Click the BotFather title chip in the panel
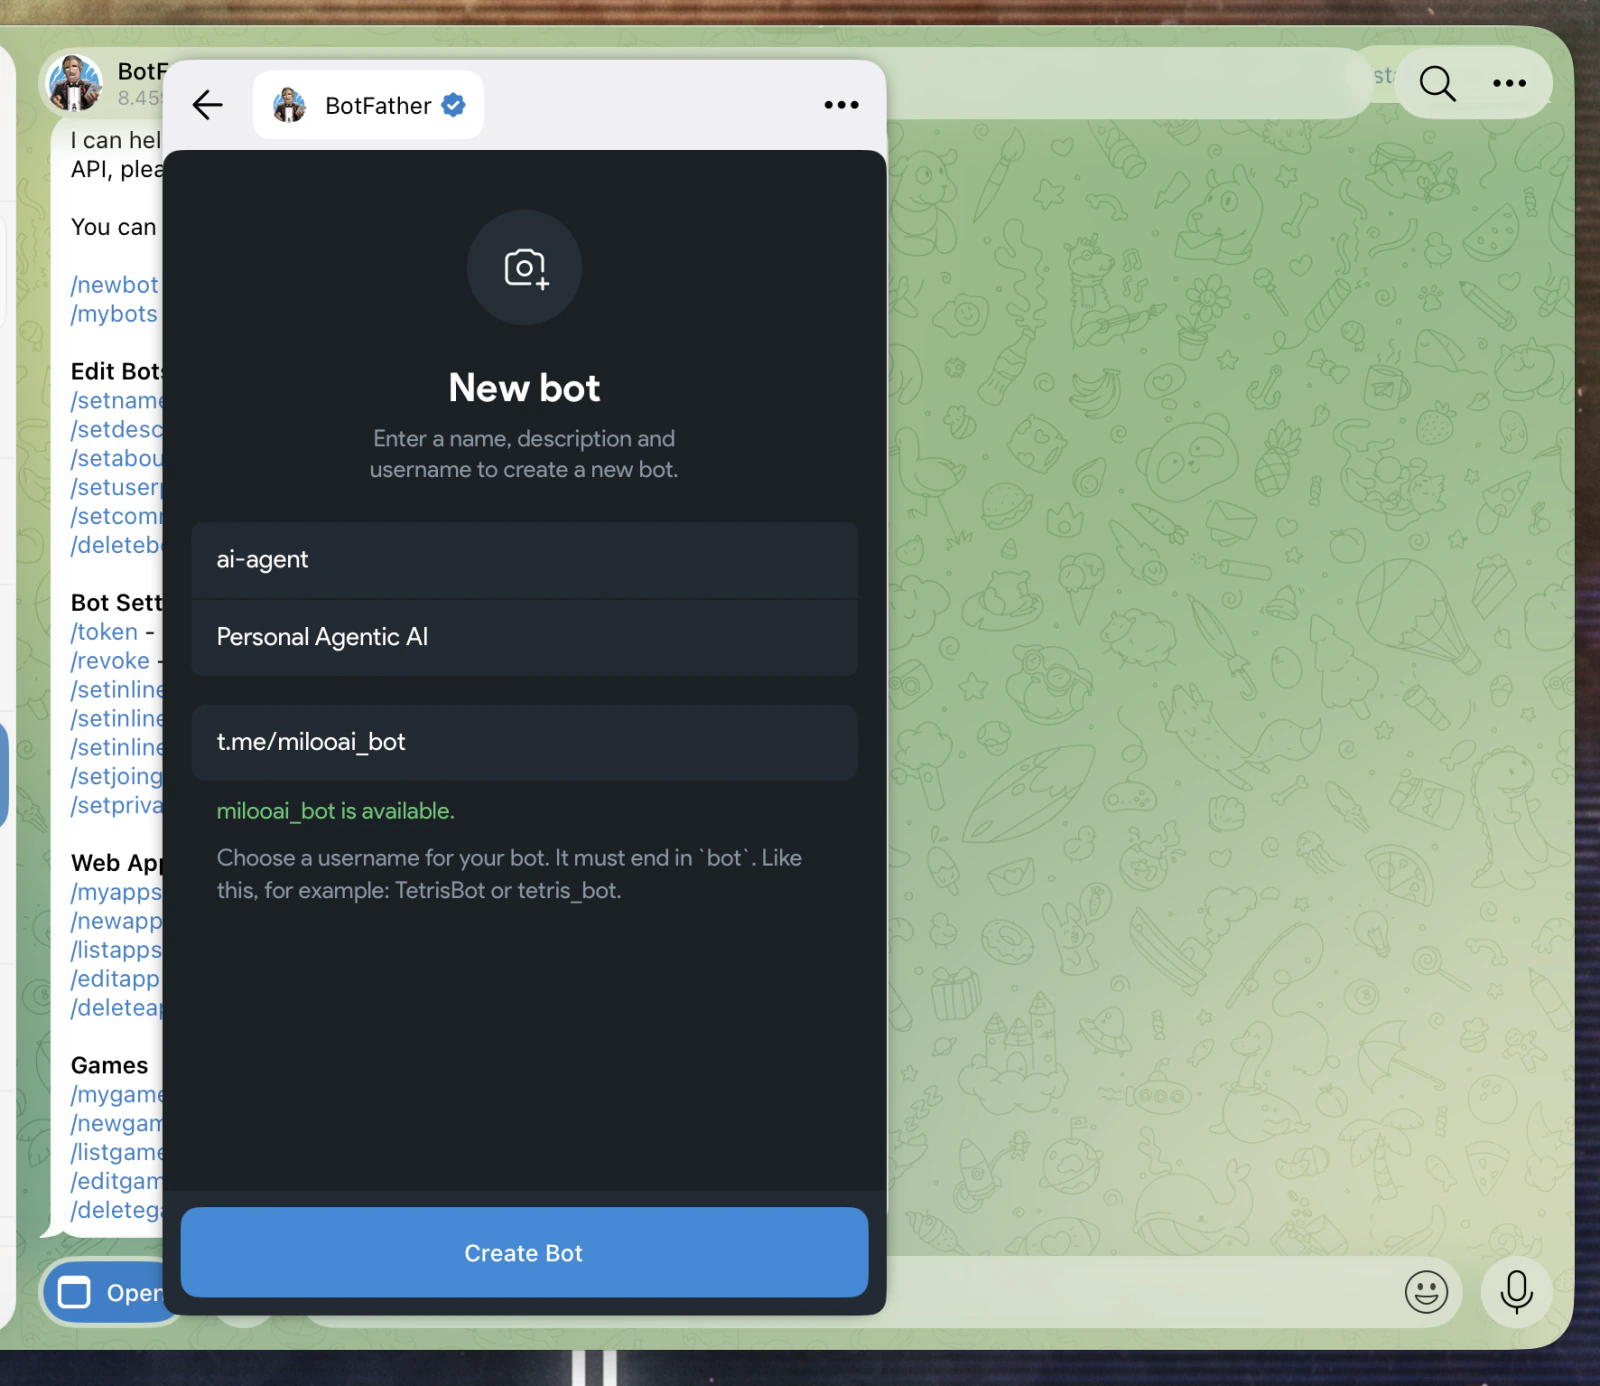This screenshot has width=1600, height=1386. (368, 105)
